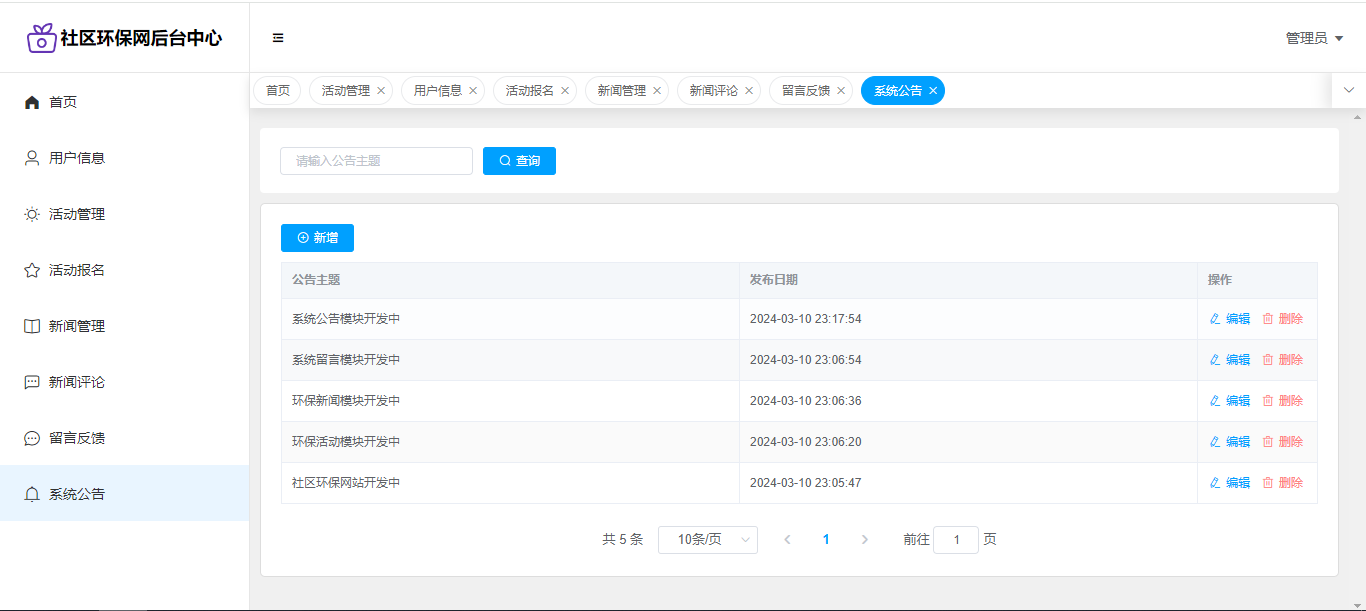The width and height of the screenshot is (1366, 611).
Task: Navigate to 新闻评论 sidebar entry
Action: (x=77, y=382)
